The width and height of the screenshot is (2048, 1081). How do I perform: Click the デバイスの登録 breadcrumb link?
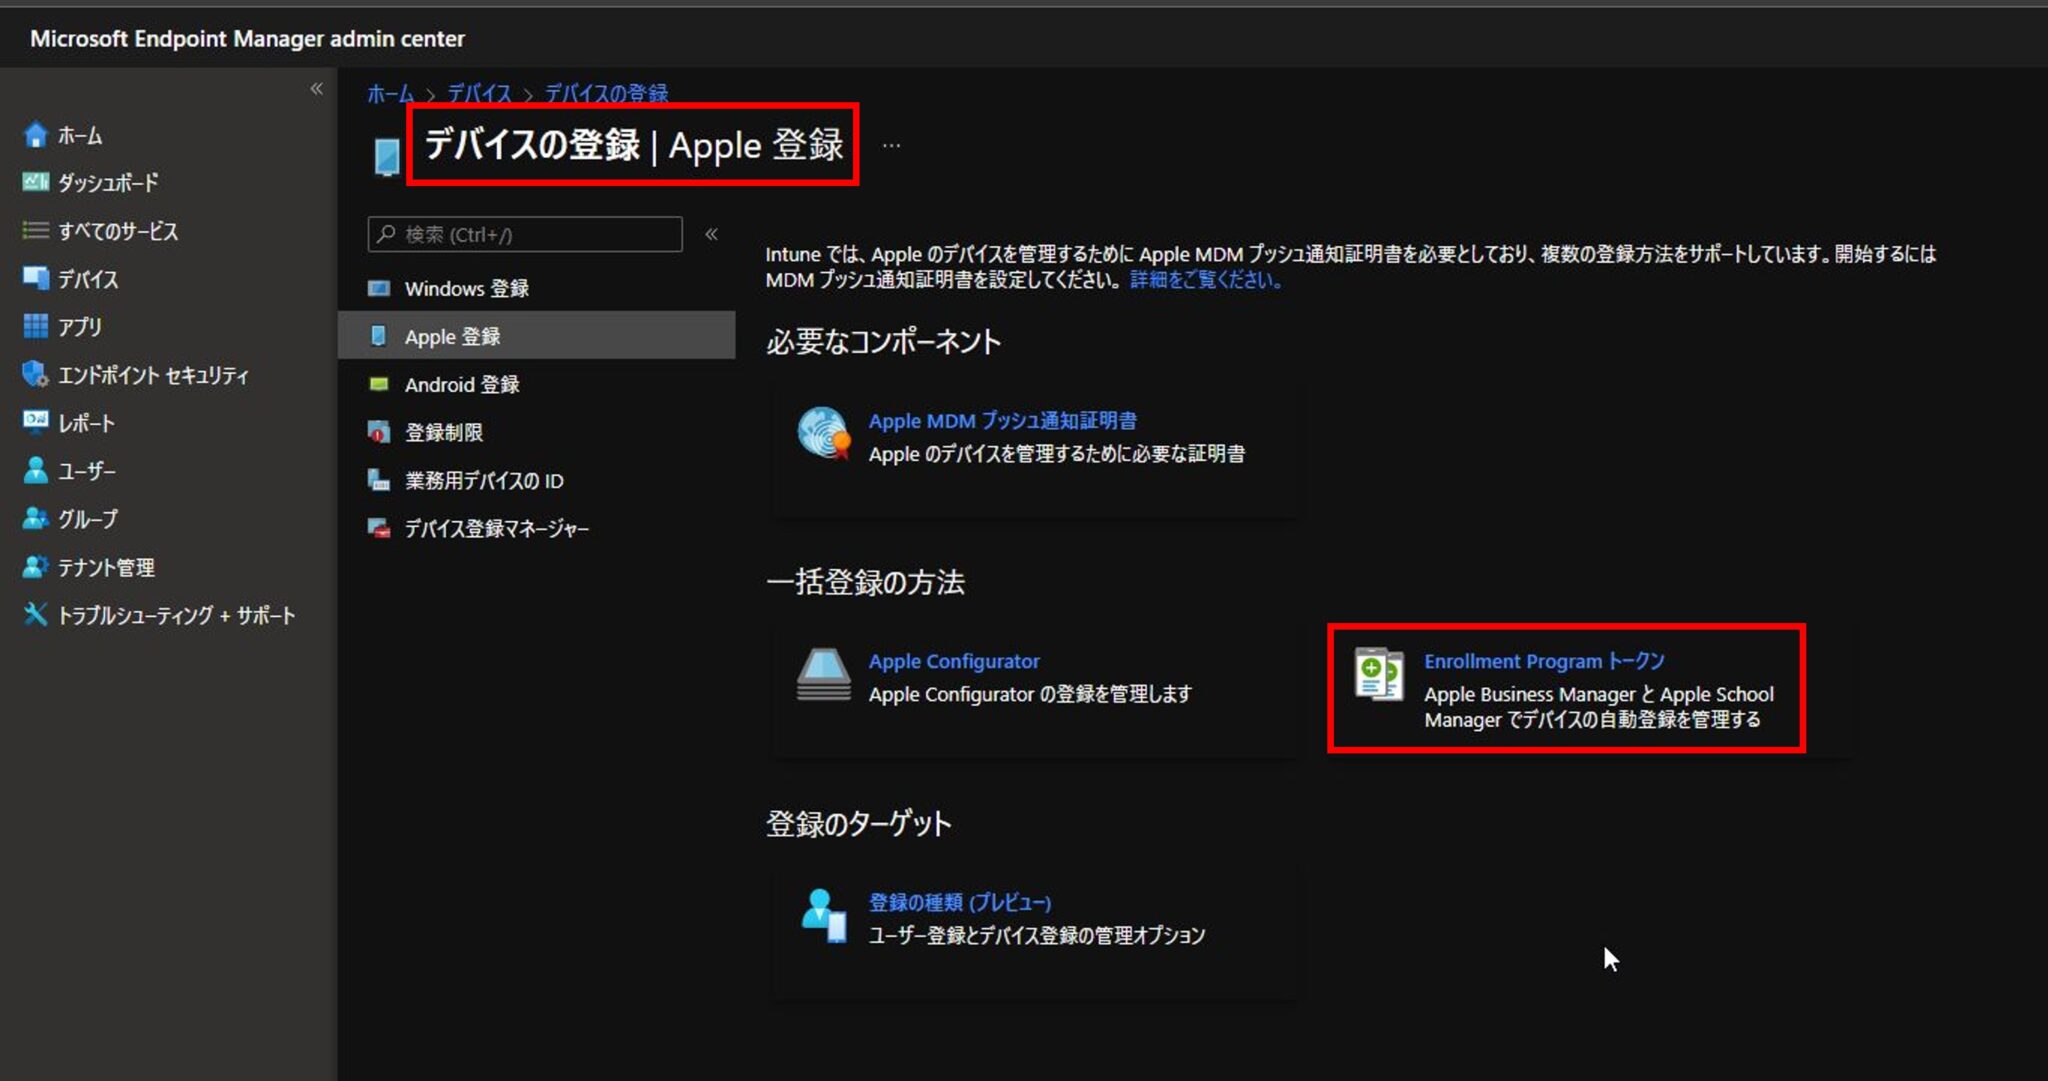(x=606, y=94)
